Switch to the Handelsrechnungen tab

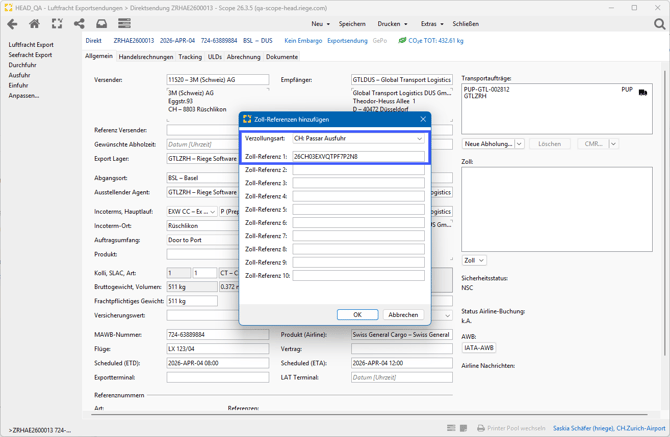[x=146, y=57]
